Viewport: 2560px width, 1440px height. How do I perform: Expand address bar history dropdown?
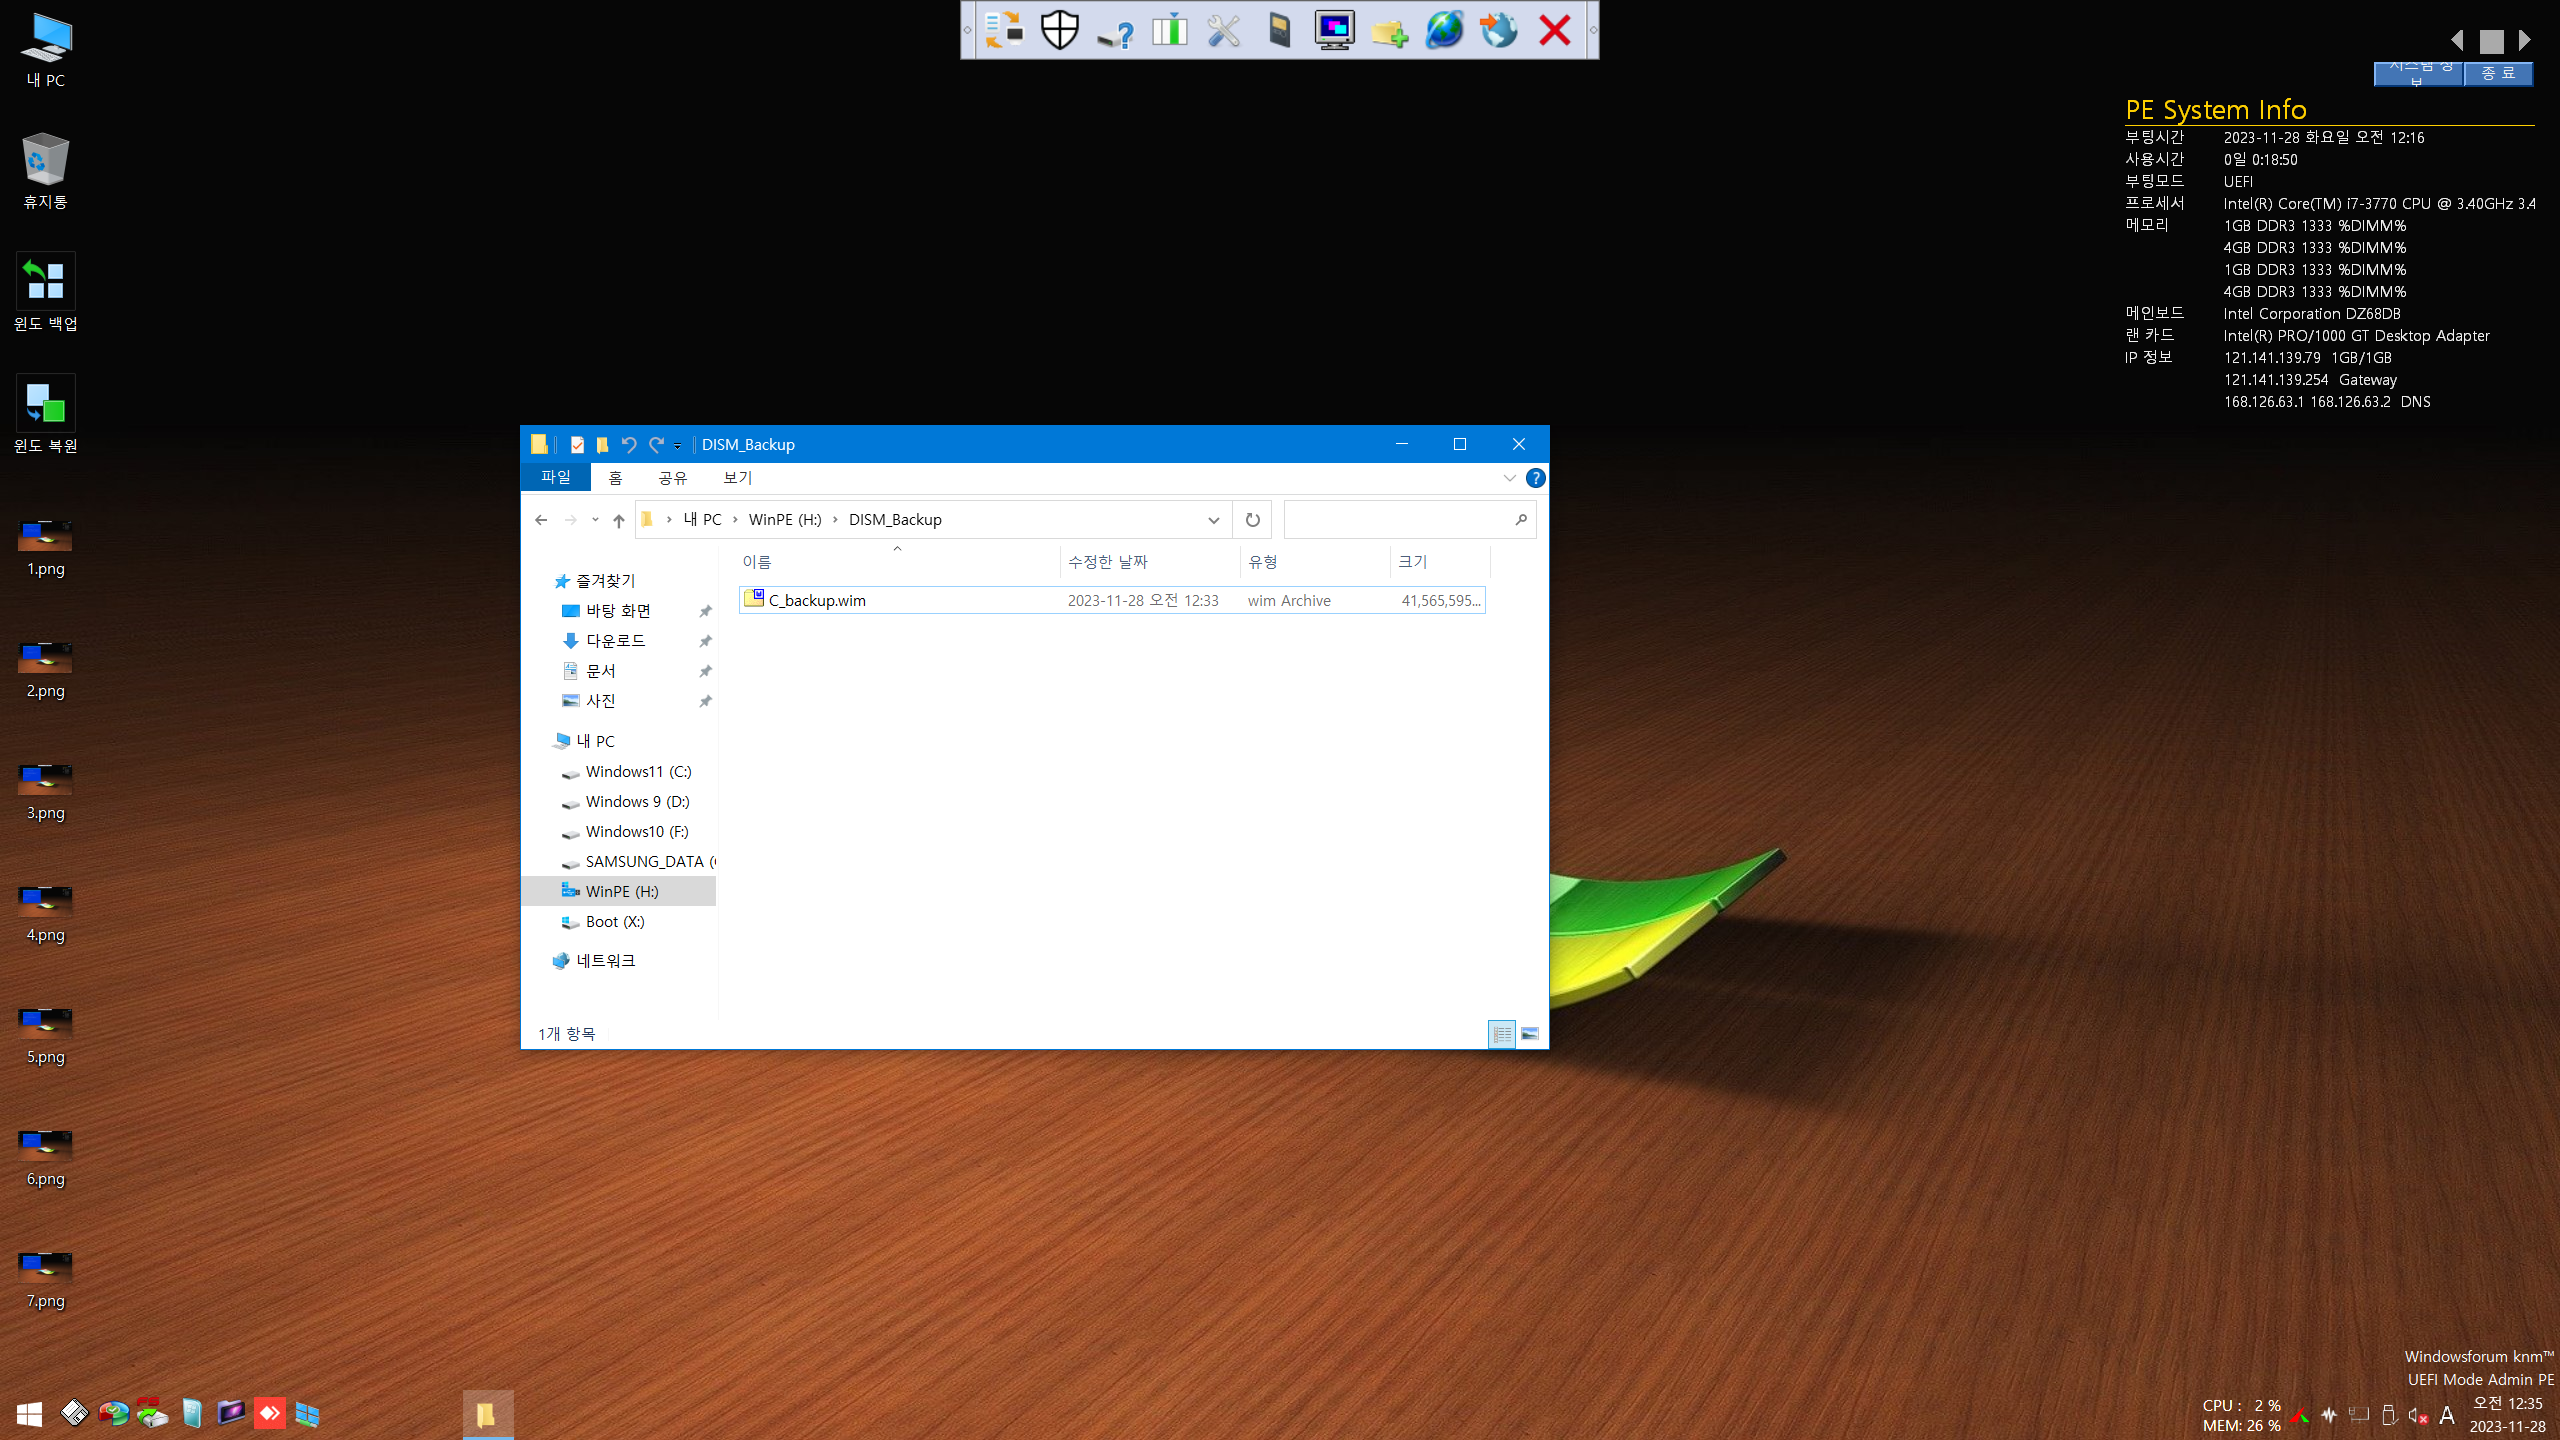(1213, 520)
